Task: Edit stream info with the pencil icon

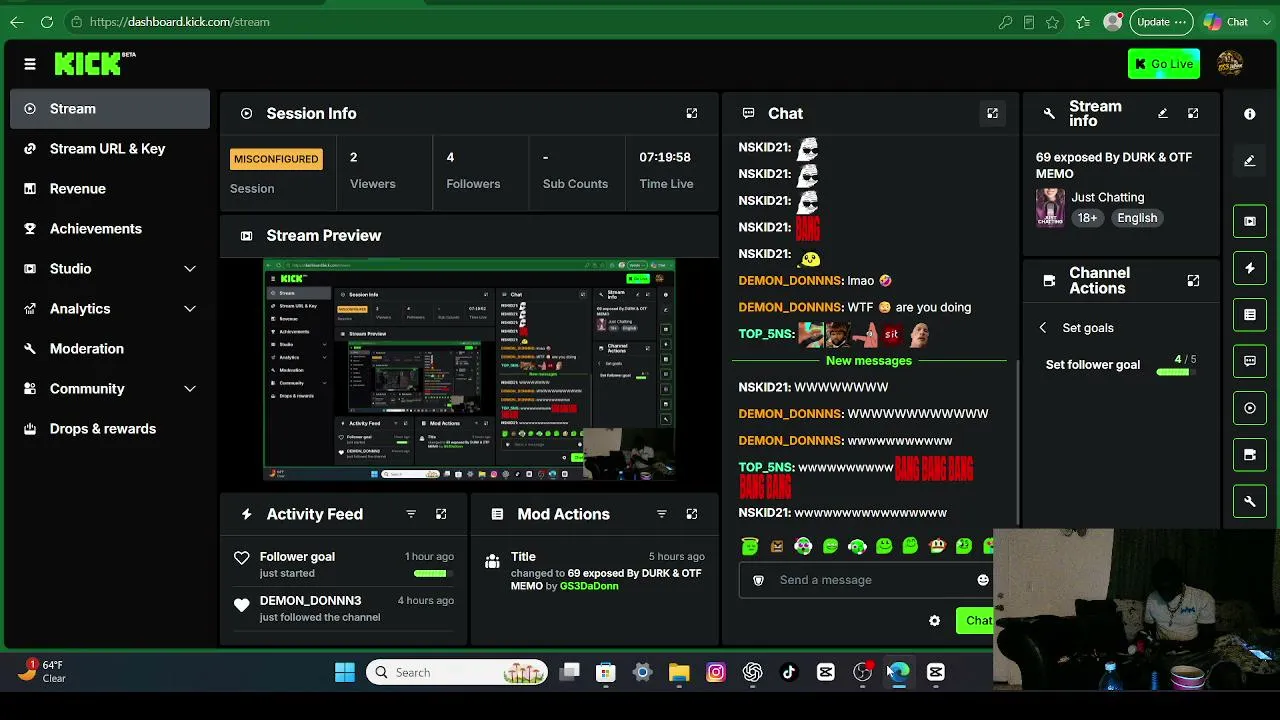Action: [x=1163, y=113]
